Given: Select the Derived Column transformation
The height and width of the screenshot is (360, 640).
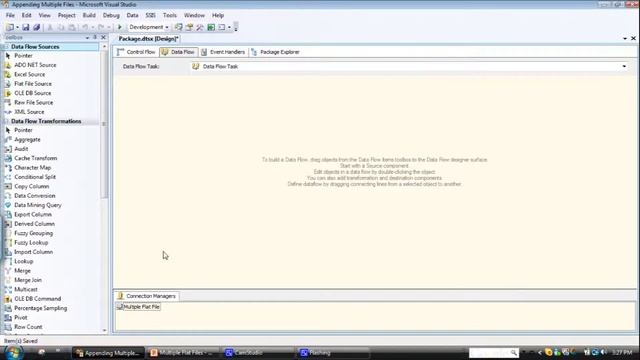Looking at the screenshot, I should tap(34, 224).
